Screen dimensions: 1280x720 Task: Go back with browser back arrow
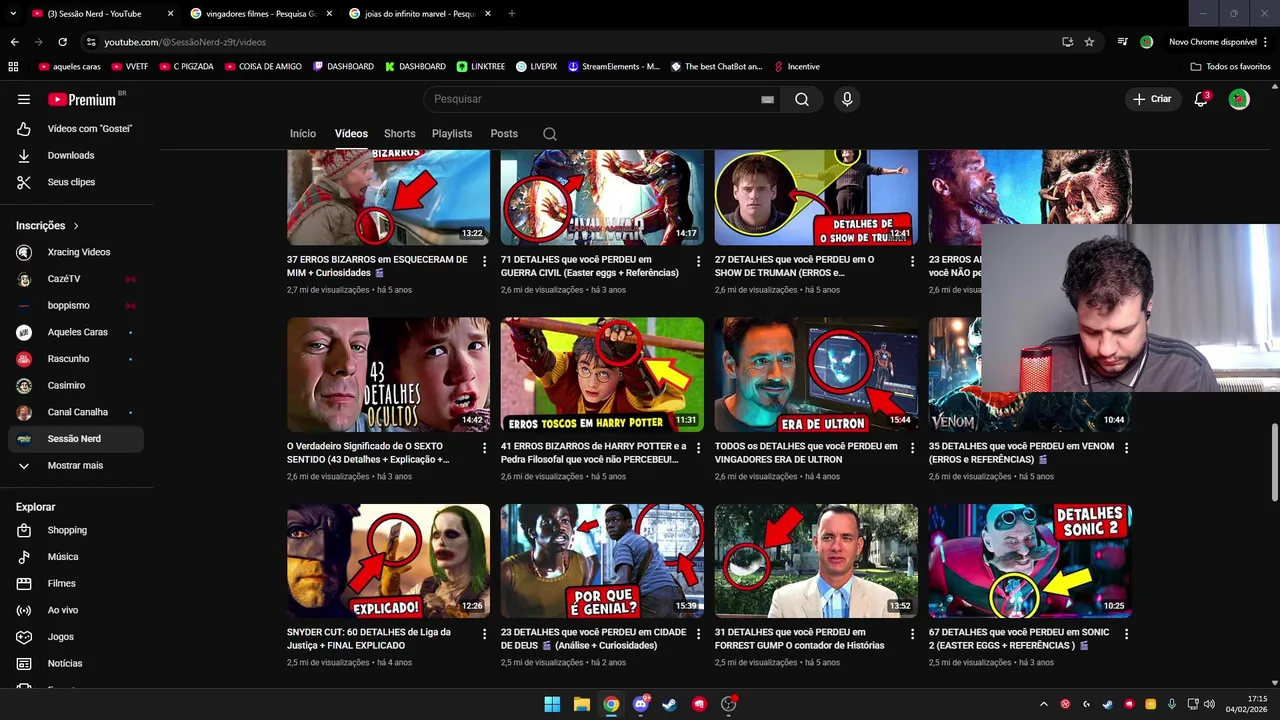(x=14, y=42)
